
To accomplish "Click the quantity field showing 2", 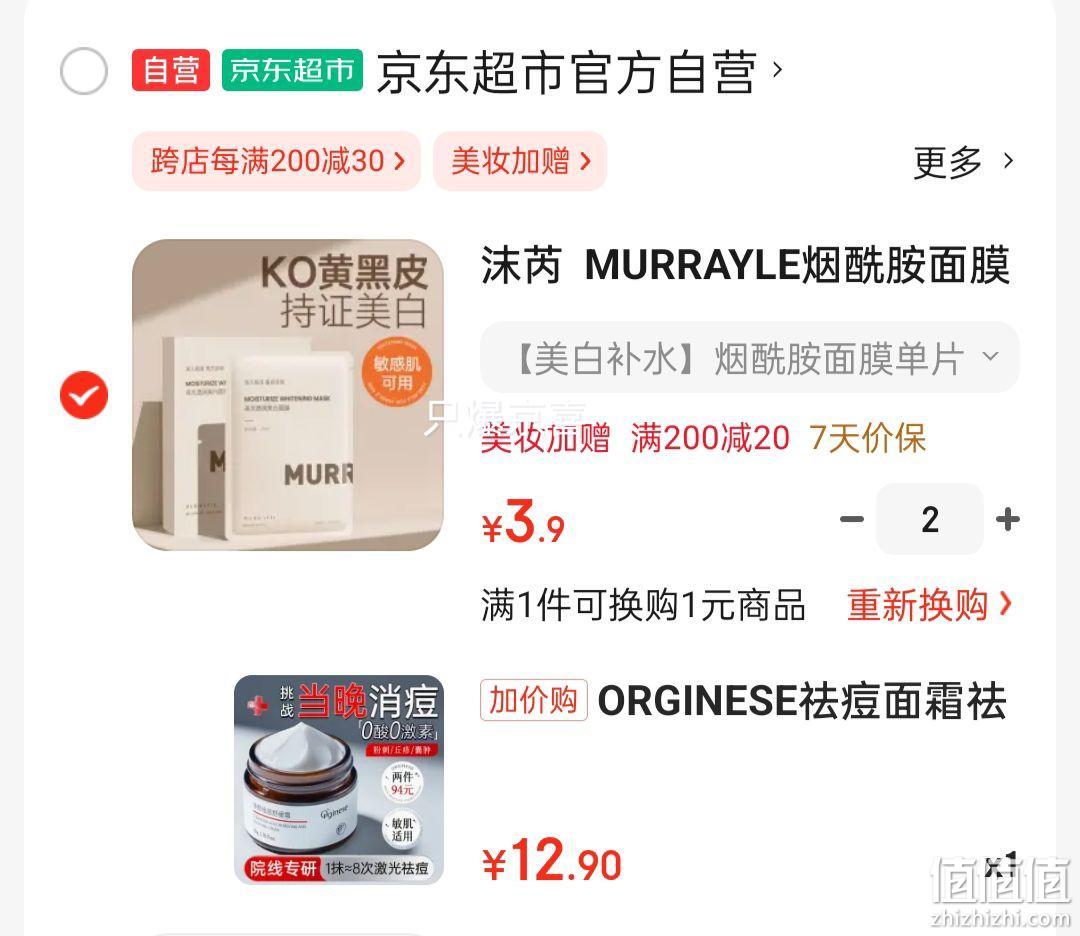I will (930, 519).
